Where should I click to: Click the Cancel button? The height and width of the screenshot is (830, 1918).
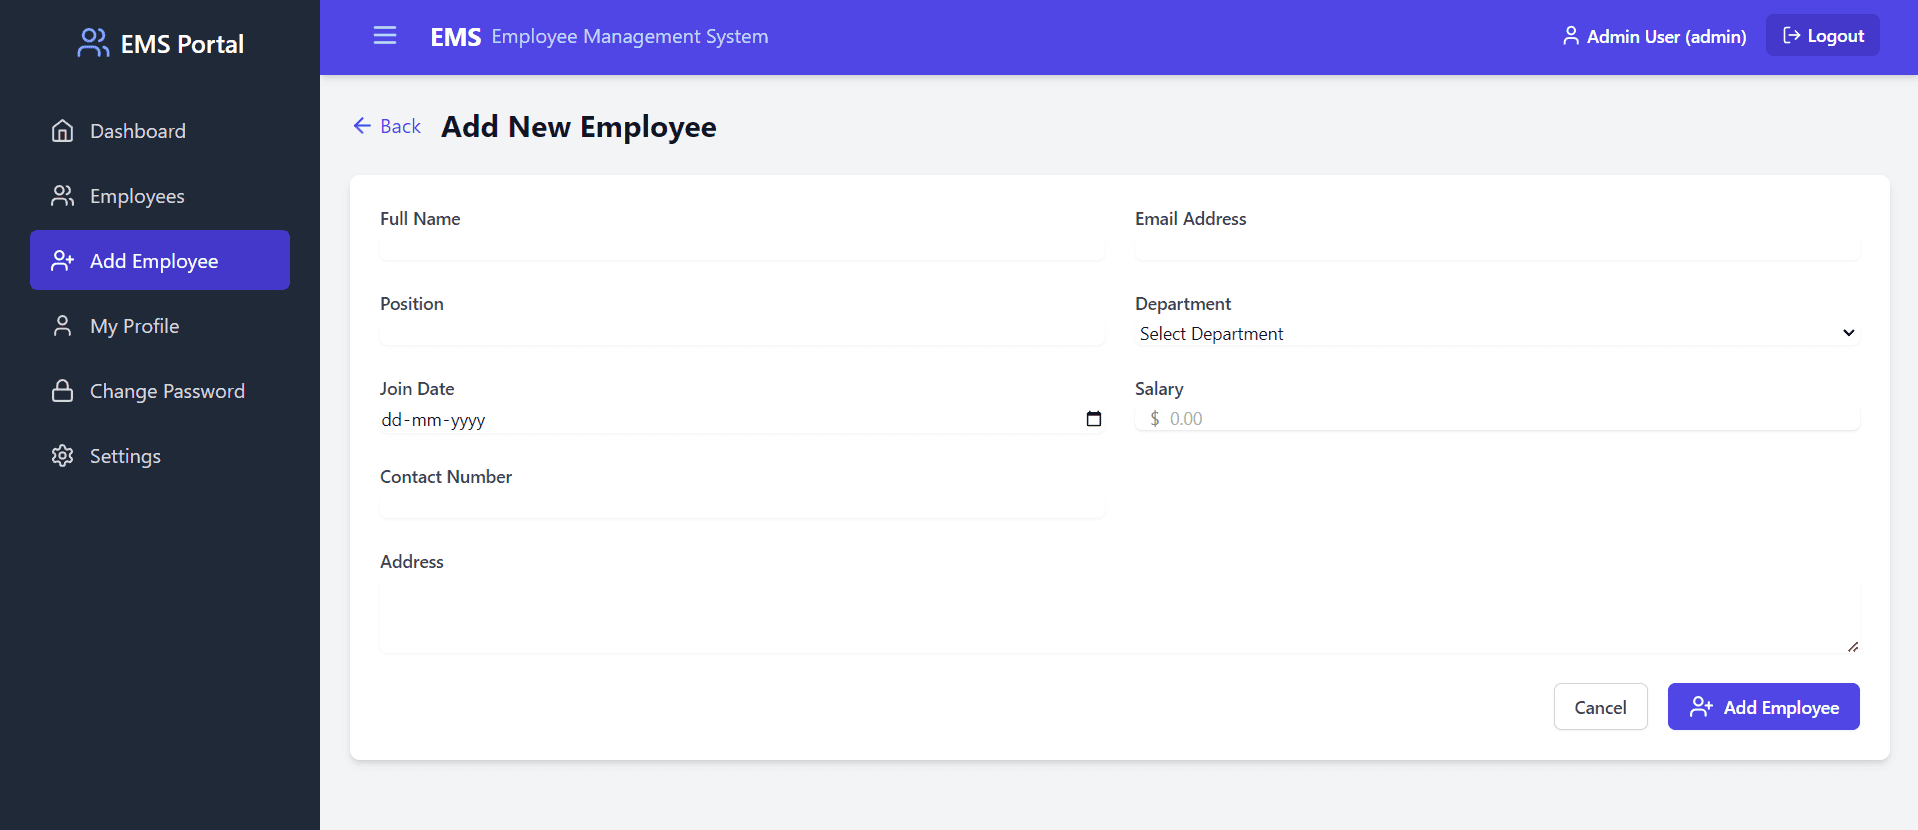tap(1601, 707)
